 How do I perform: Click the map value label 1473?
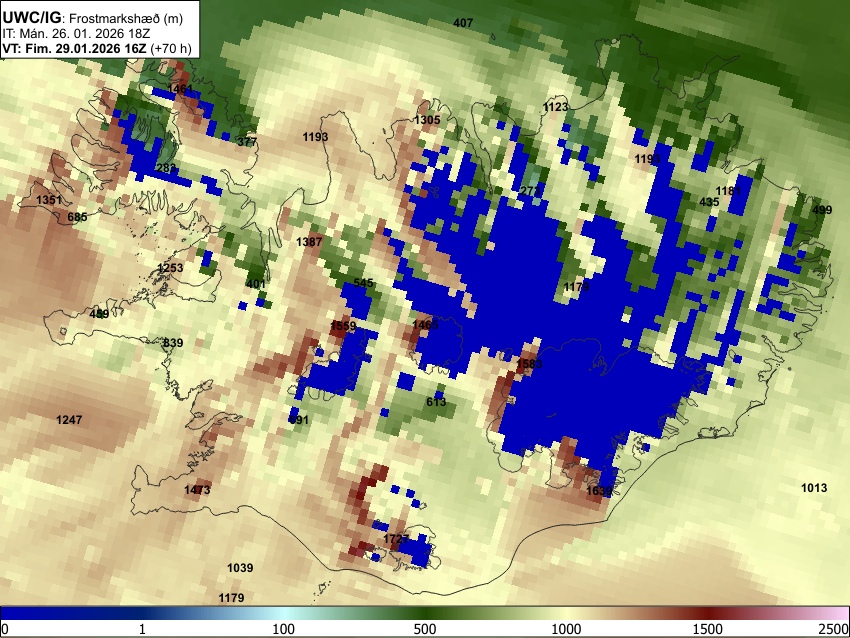pyautogui.click(x=197, y=490)
